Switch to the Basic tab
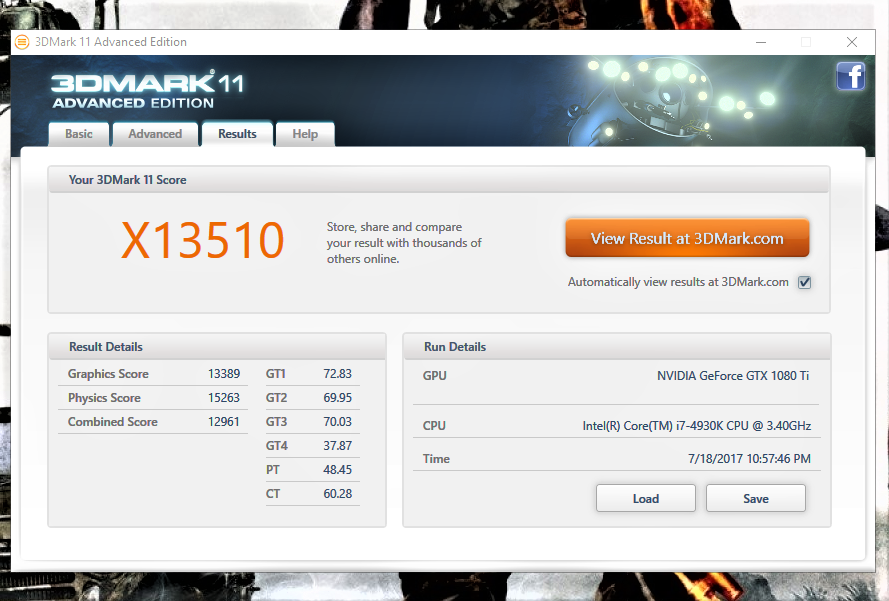 (x=79, y=134)
